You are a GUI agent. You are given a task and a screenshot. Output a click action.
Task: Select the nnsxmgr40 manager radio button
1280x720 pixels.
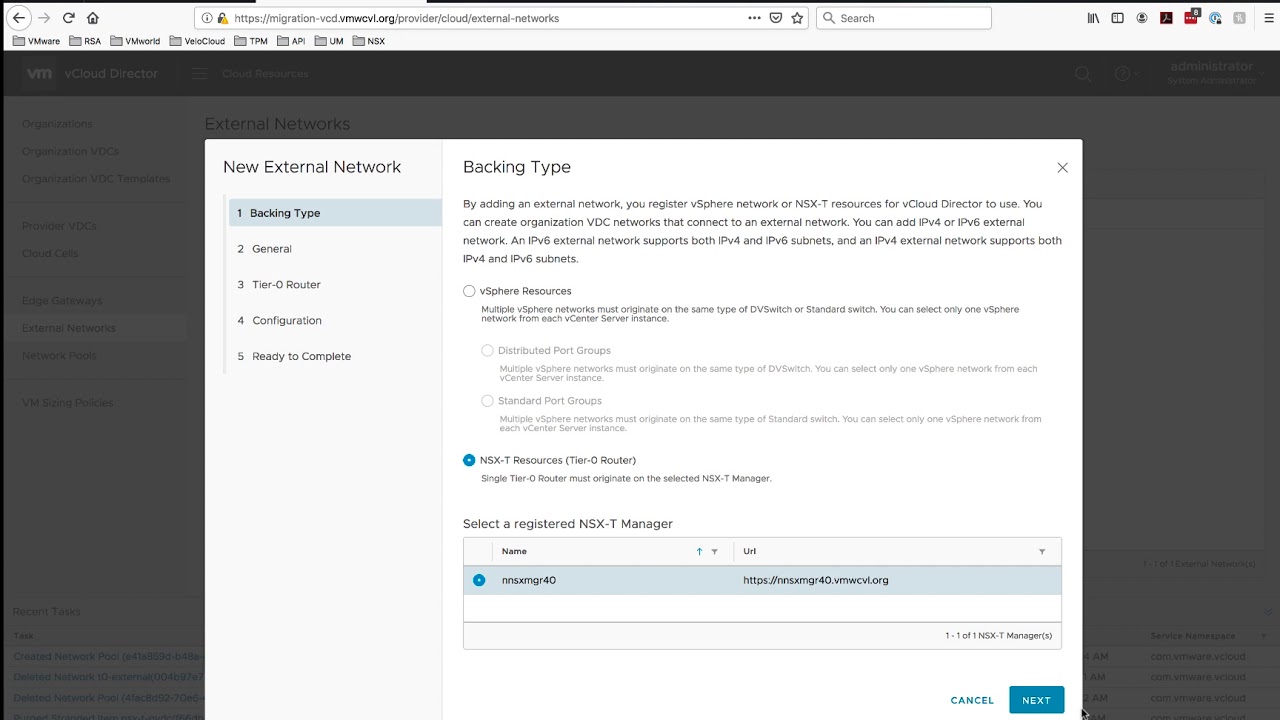[x=479, y=580]
